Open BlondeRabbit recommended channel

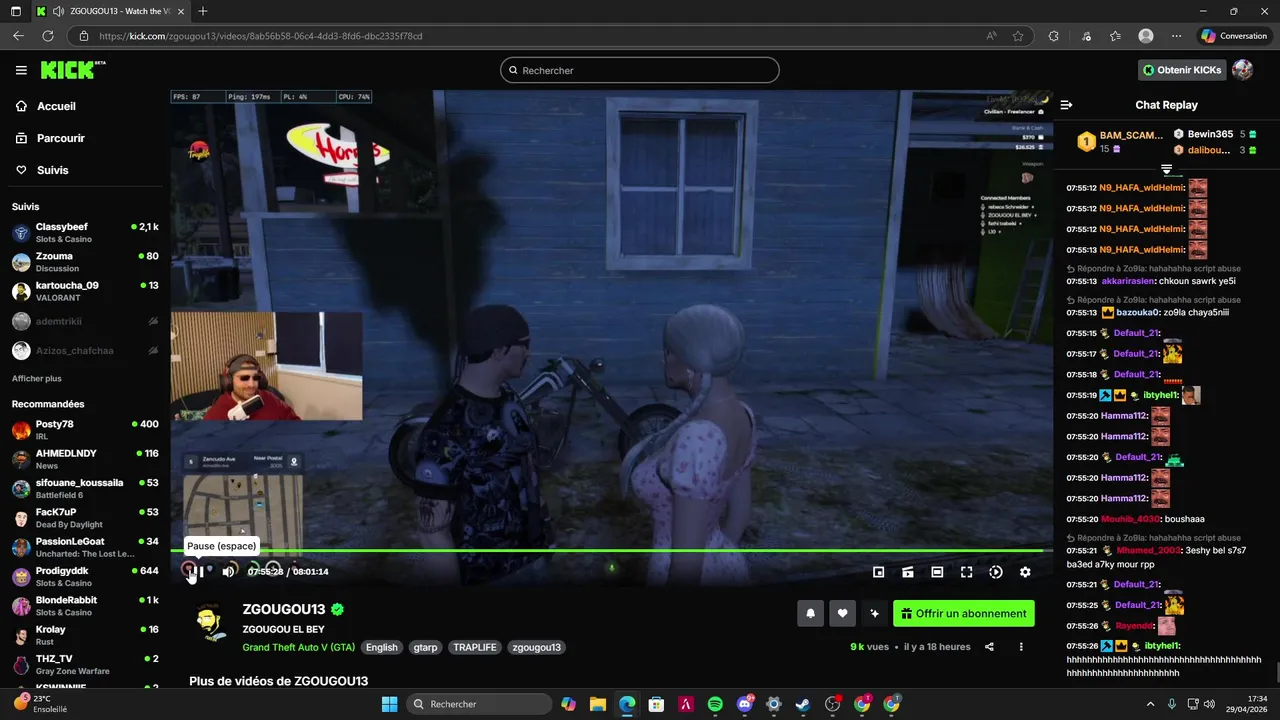click(x=85, y=606)
